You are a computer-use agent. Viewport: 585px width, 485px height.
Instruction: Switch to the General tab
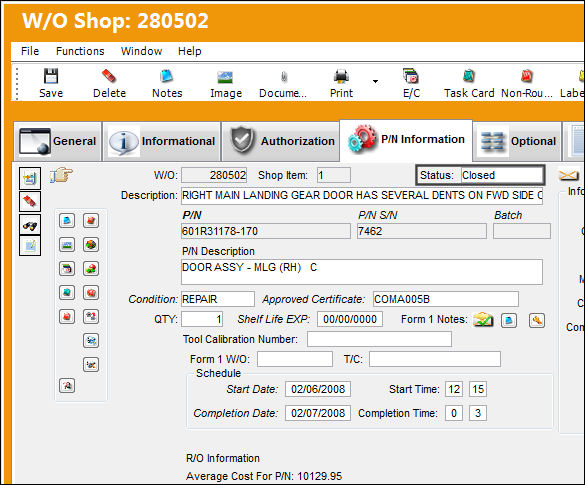pyautogui.click(x=58, y=141)
